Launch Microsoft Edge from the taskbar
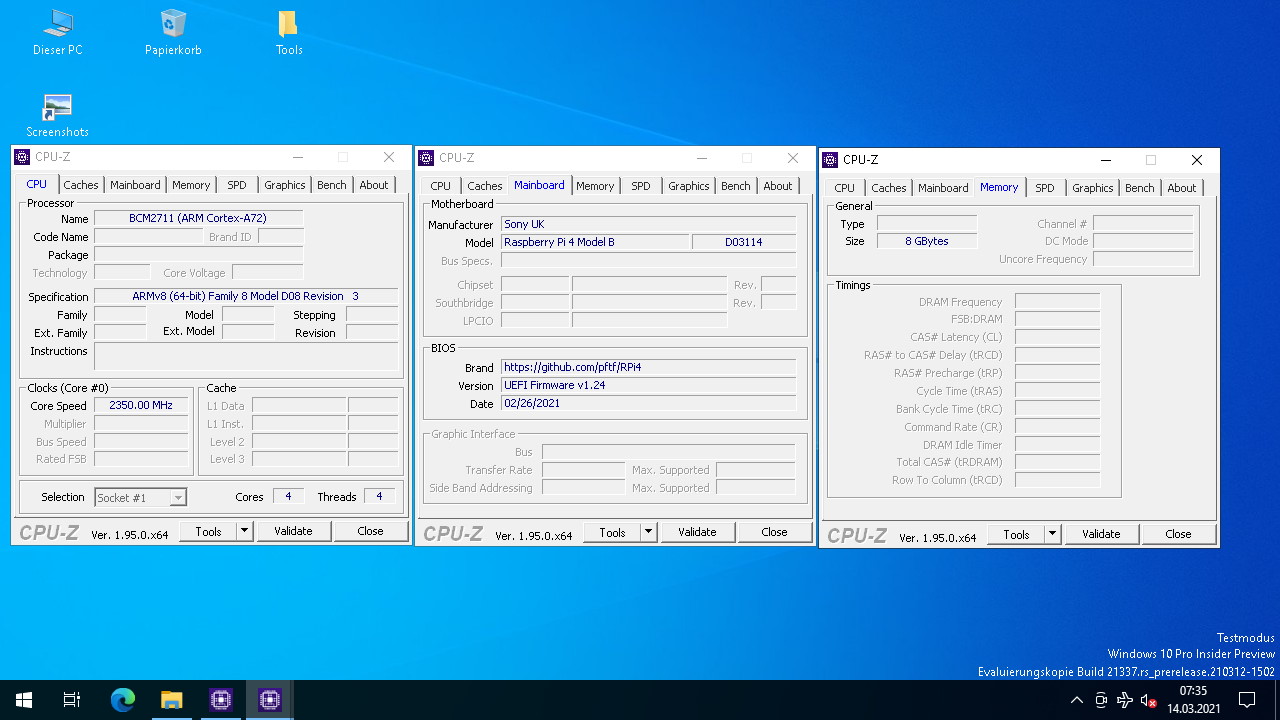This screenshot has width=1280, height=720. (x=122, y=700)
